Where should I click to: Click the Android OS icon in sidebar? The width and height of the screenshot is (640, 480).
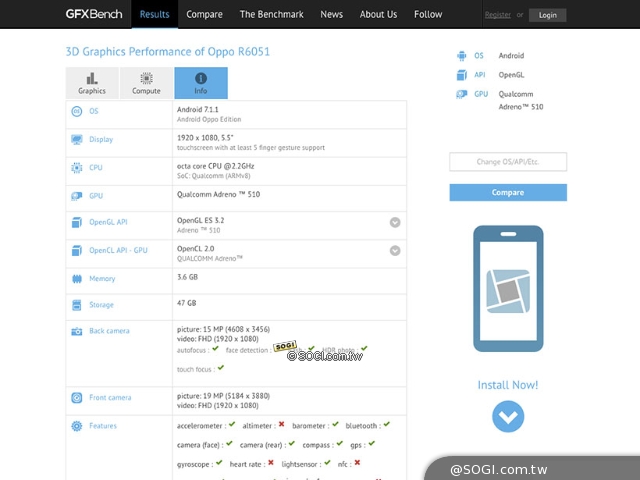[461, 56]
